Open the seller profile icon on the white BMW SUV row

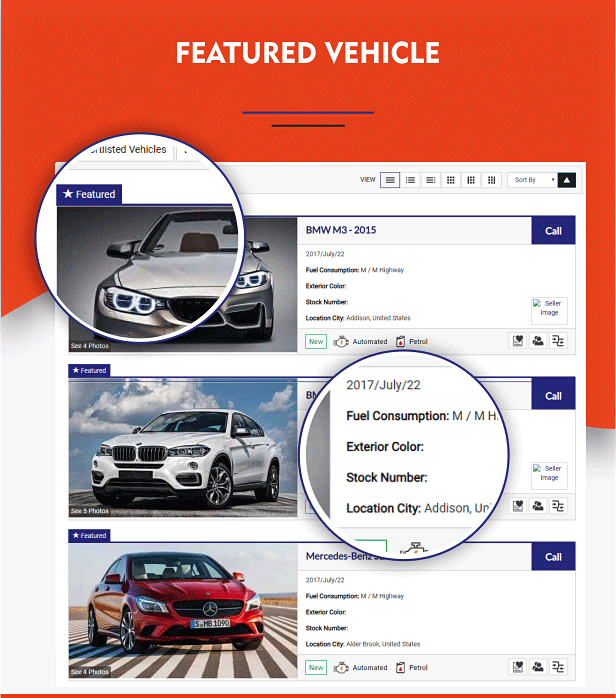[538, 506]
